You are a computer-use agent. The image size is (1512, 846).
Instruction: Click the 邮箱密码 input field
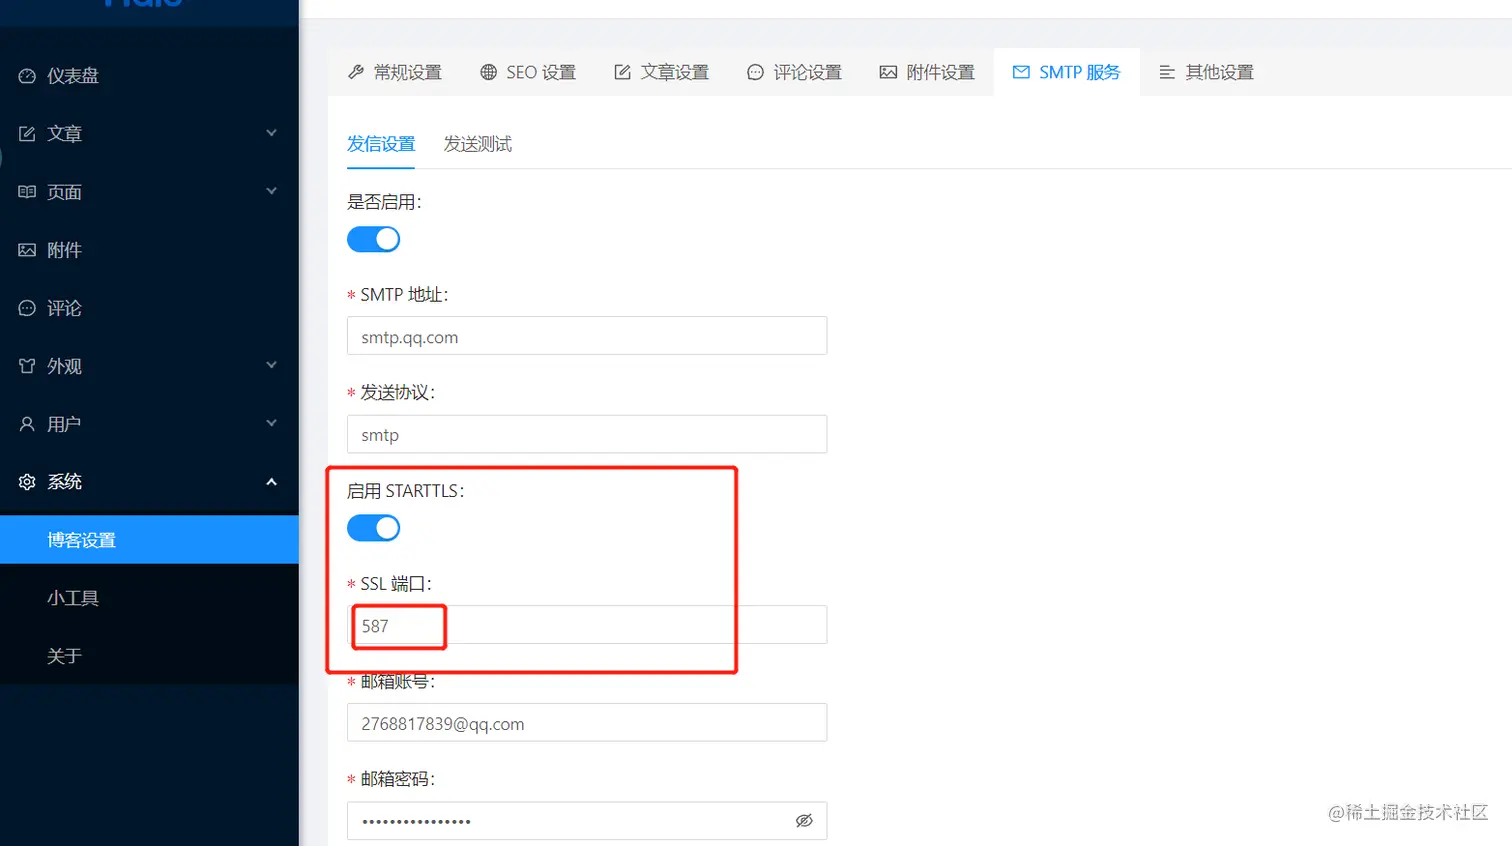[587, 821]
